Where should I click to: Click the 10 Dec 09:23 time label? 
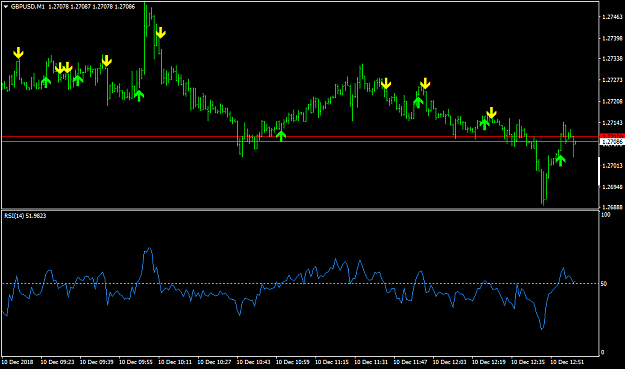click(57, 362)
